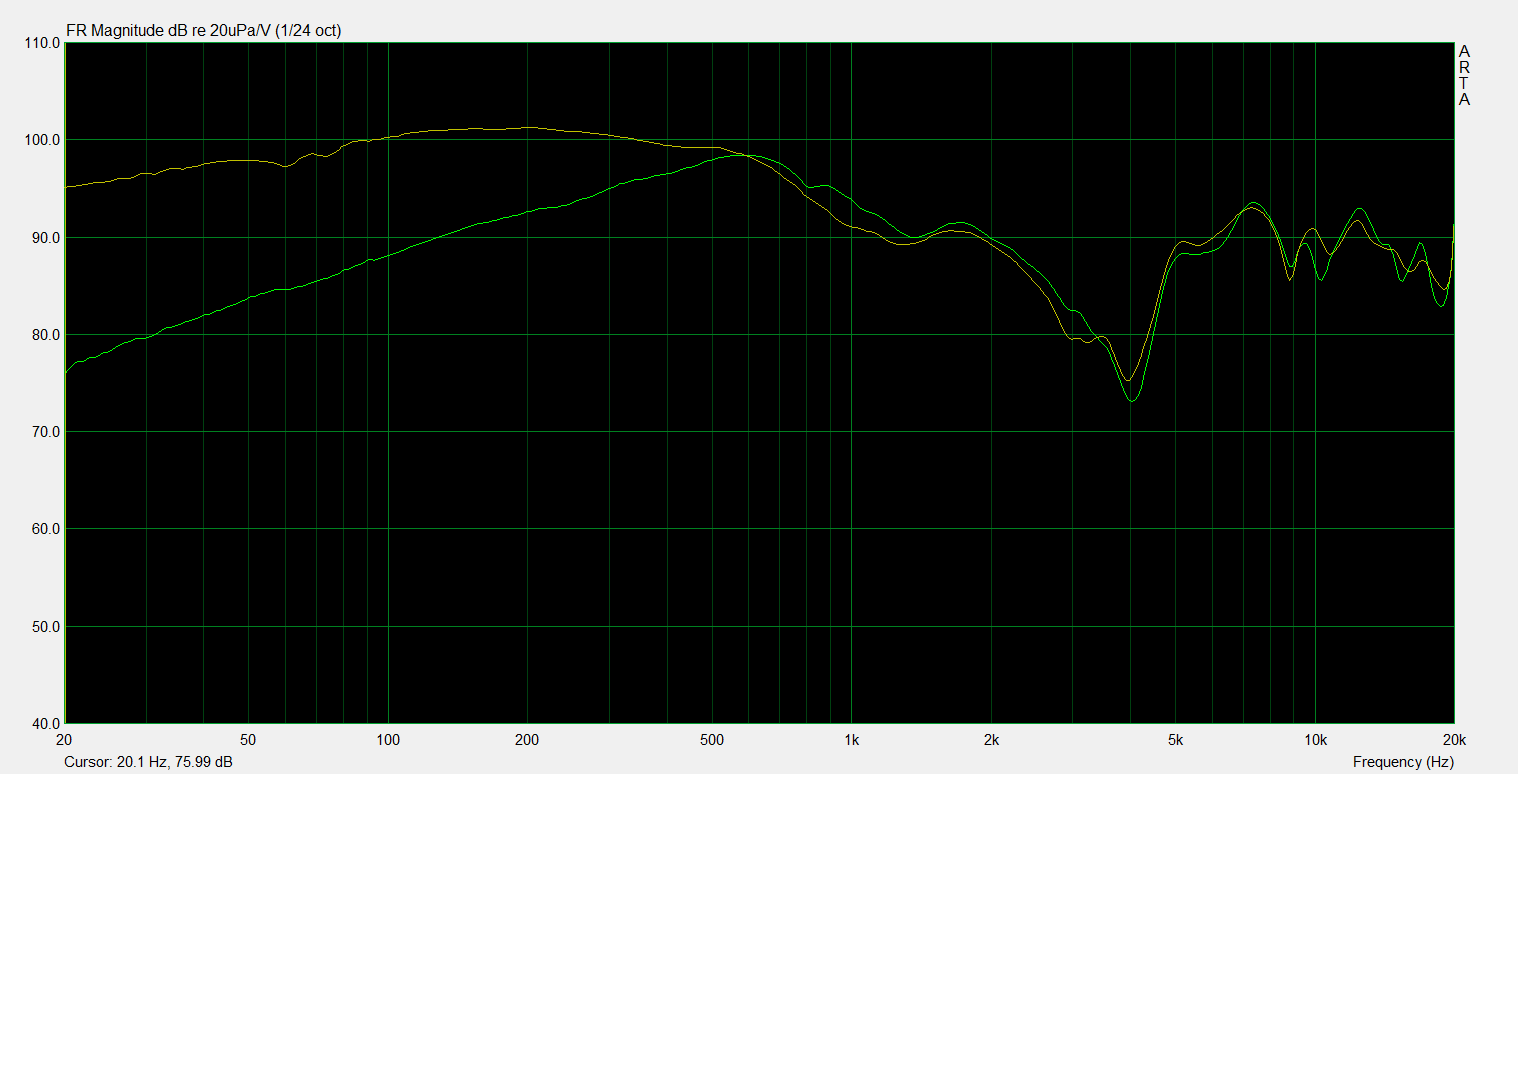Click the yellow curve's peak near 200 Hz

tap(528, 127)
